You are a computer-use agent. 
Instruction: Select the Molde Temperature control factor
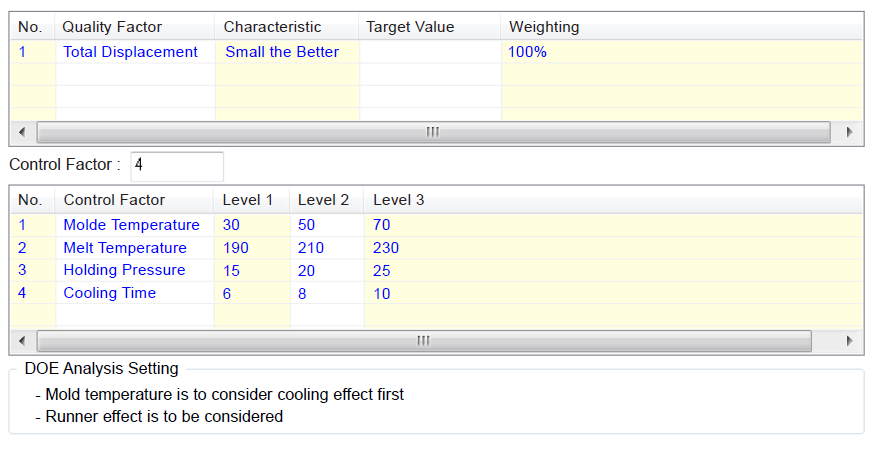click(131, 226)
